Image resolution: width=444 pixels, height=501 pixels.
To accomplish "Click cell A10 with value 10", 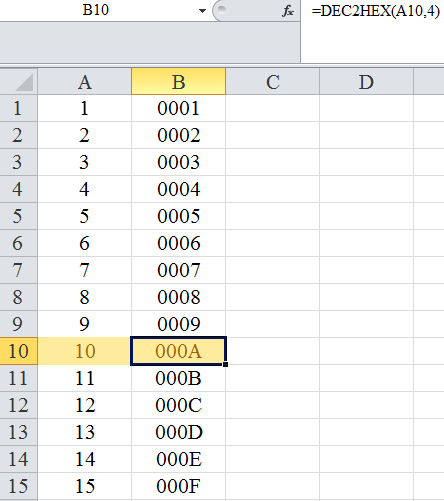I will tap(85, 351).
